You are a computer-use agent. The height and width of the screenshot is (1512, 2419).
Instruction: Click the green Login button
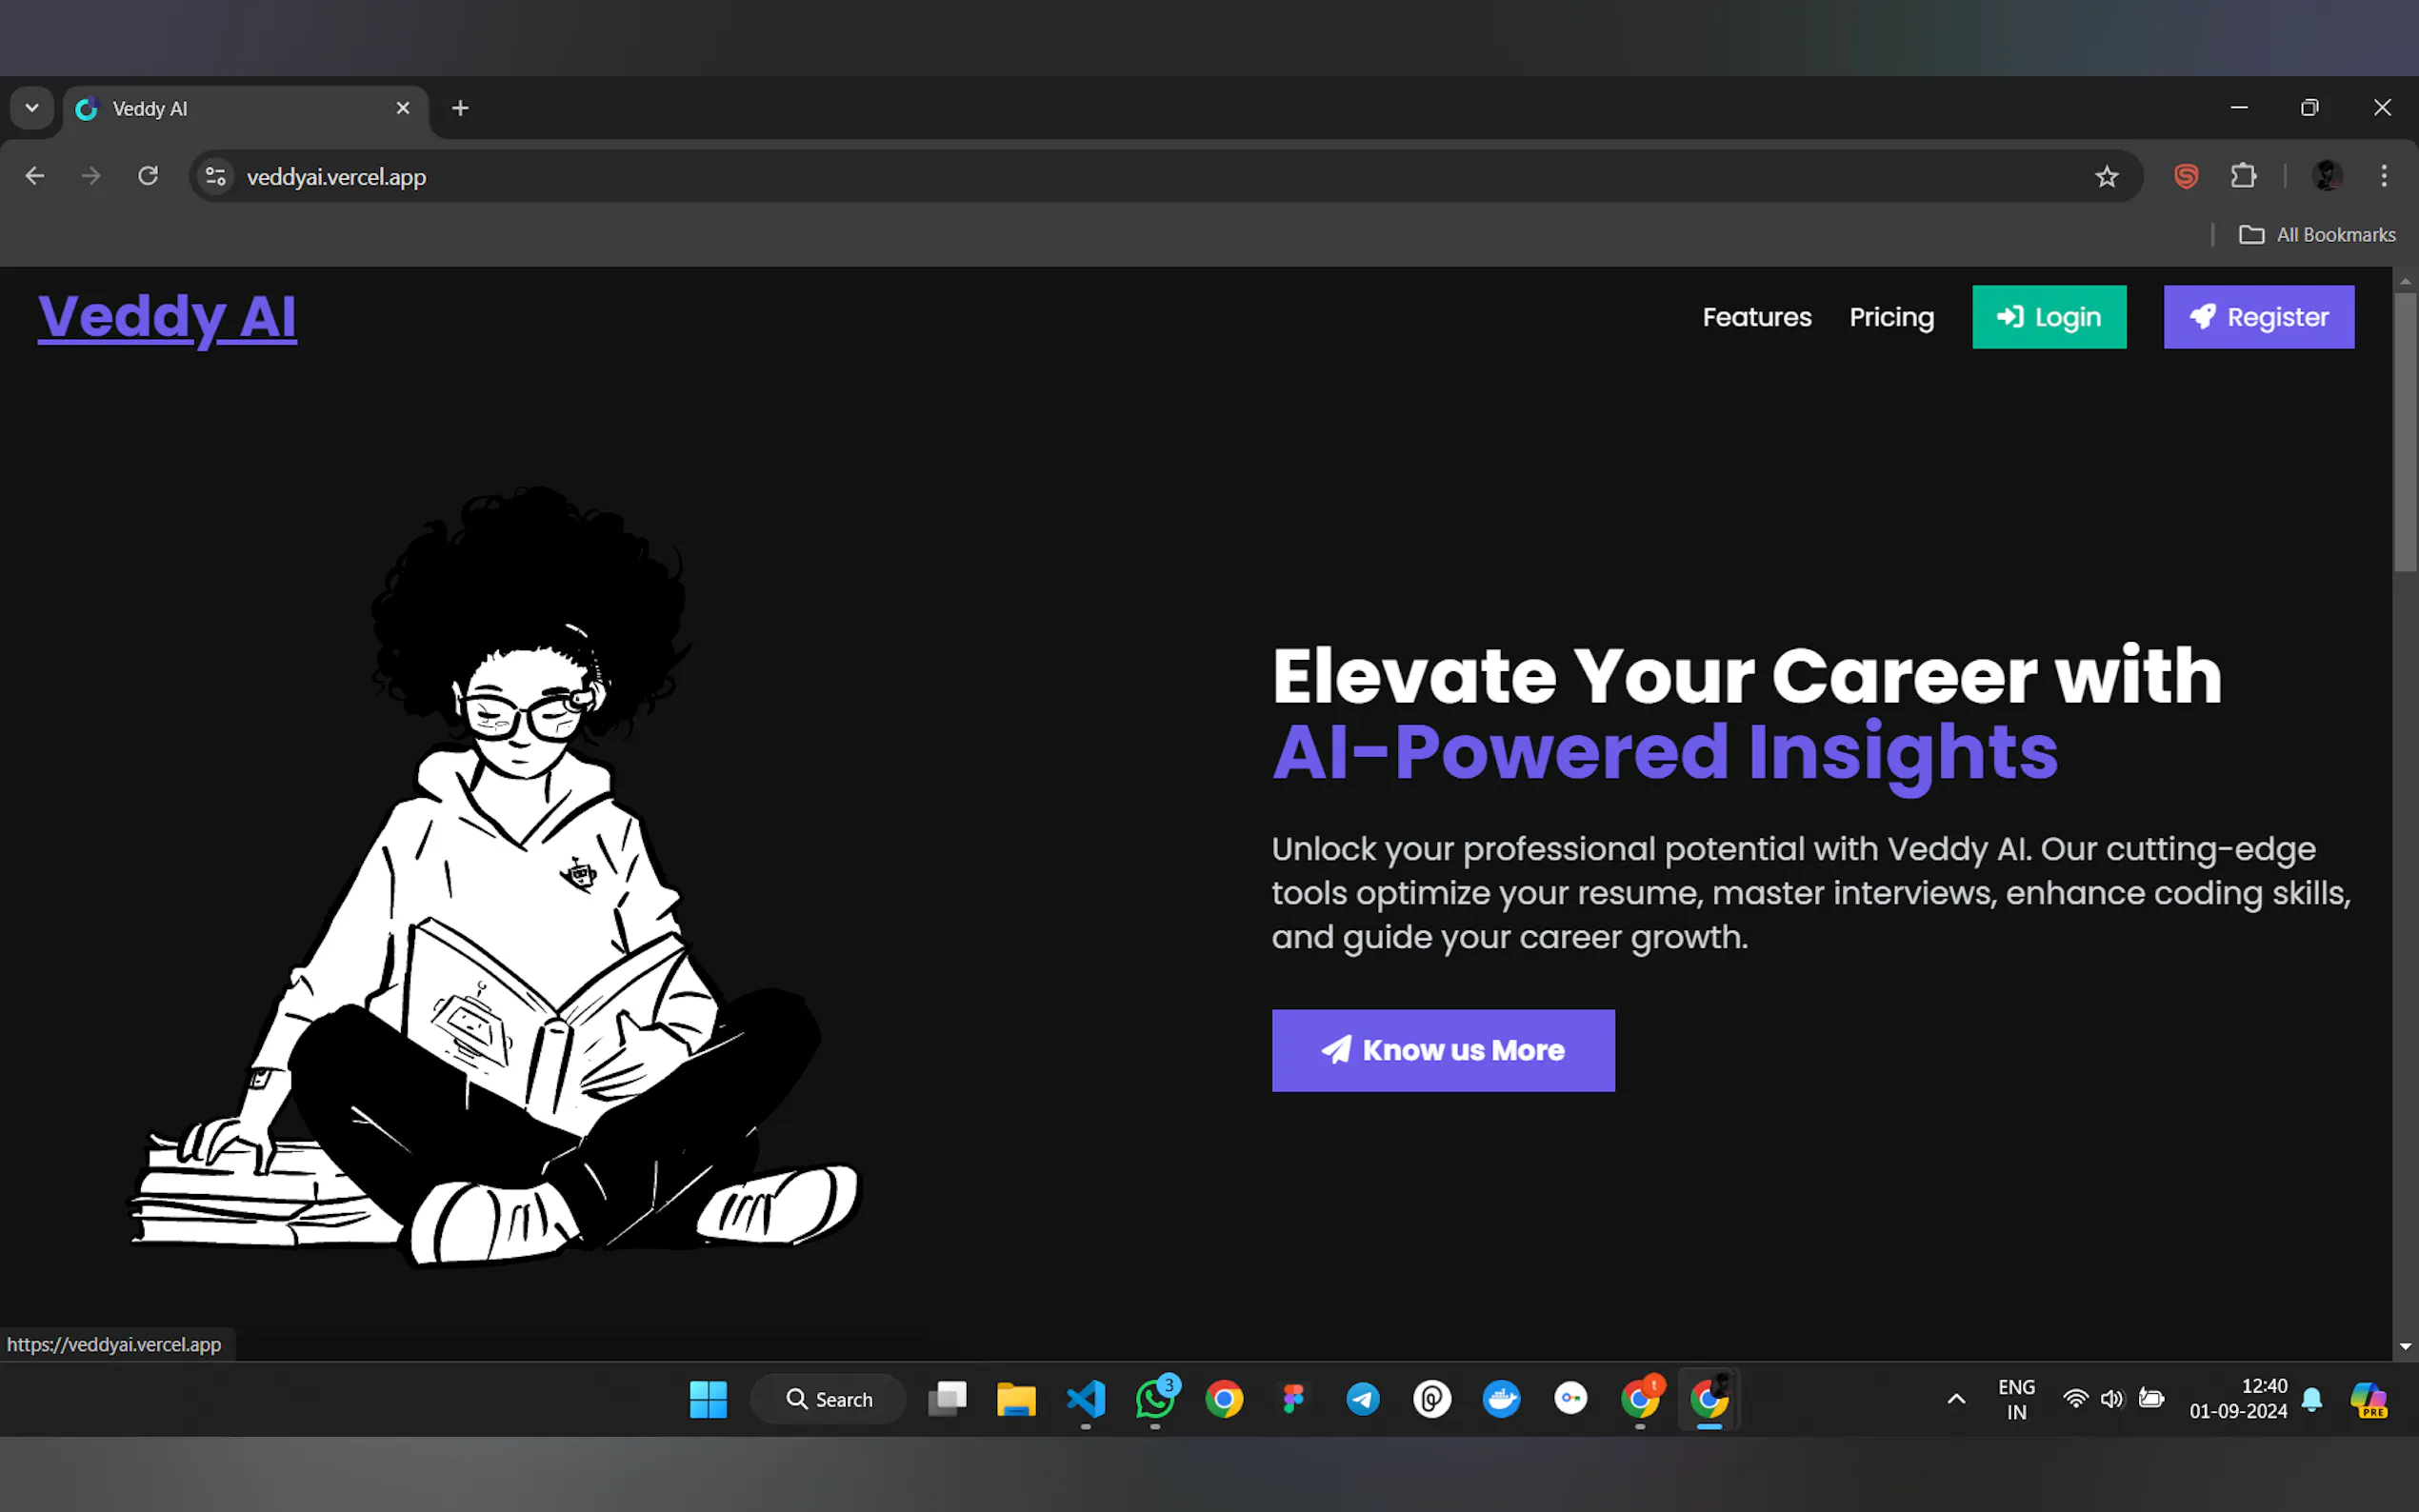[2048, 317]
